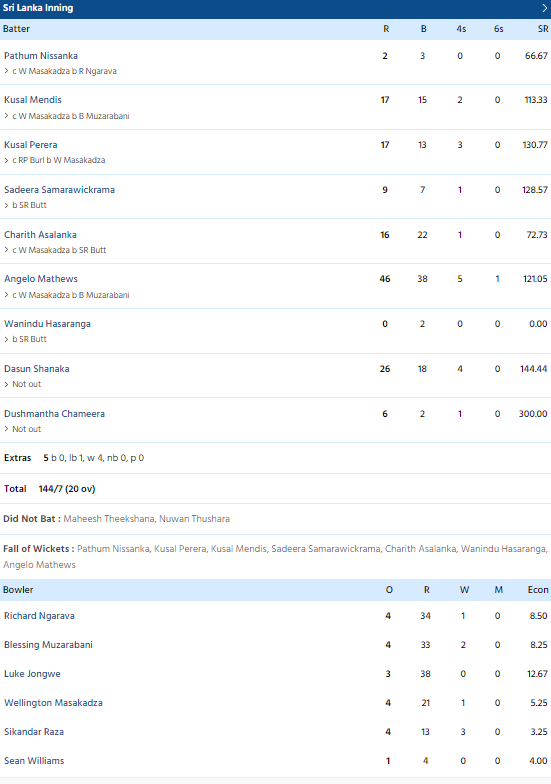
Task: Select bowler Richard Ngarava
Action: [x=40, y=616]
